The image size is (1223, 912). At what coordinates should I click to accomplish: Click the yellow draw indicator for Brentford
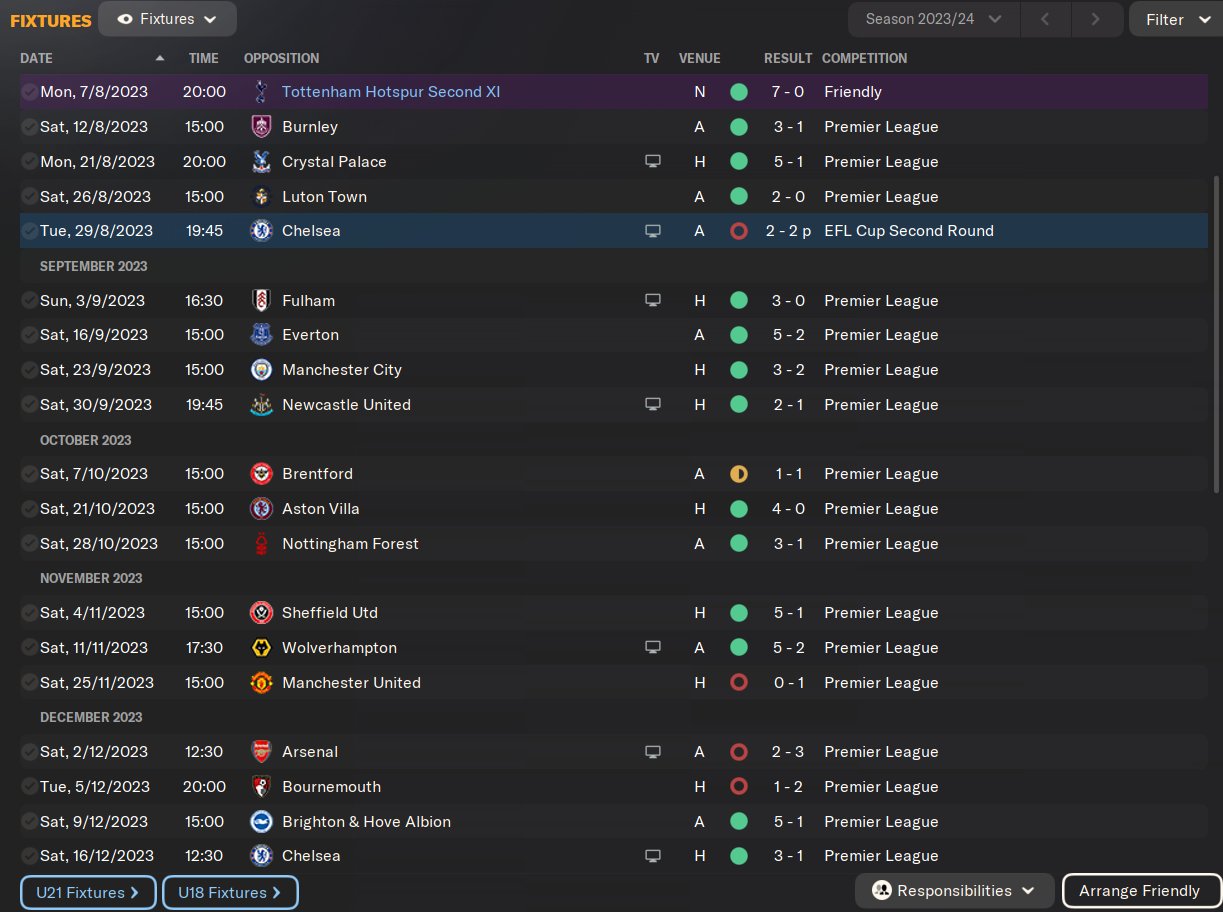click(x=739, y=474)
